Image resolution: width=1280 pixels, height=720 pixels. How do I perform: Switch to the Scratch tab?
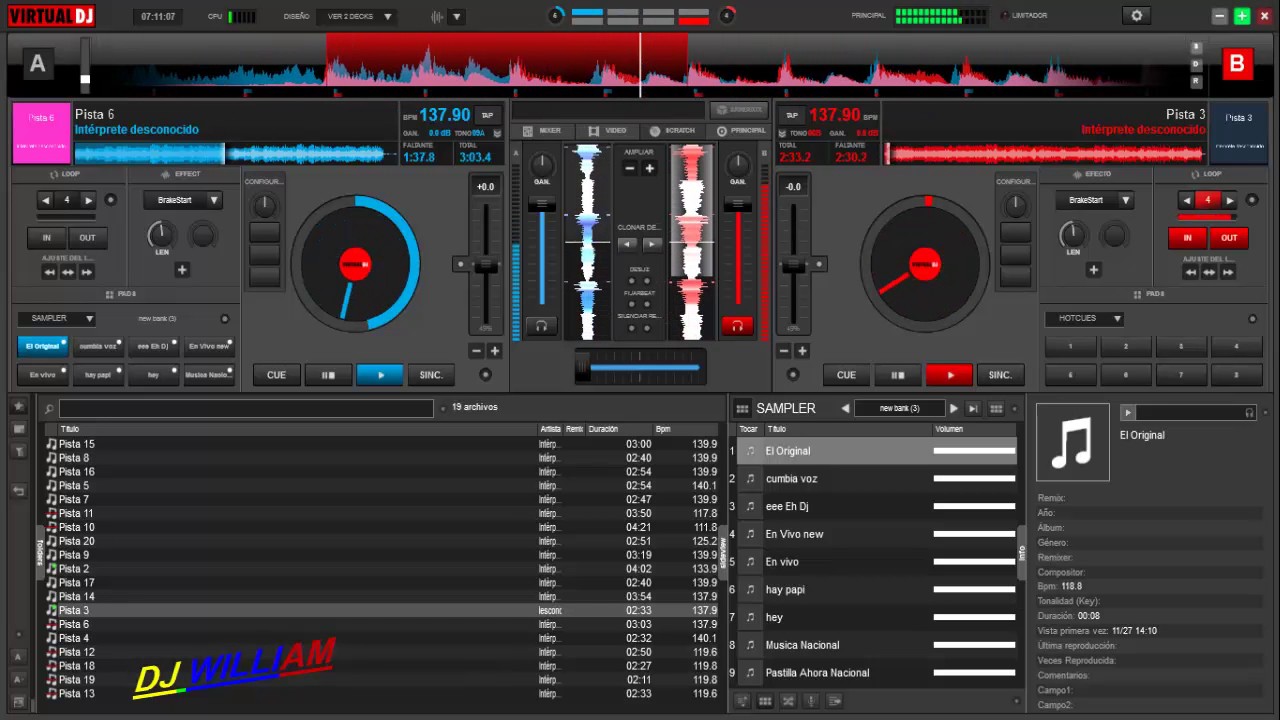point(673,131)
